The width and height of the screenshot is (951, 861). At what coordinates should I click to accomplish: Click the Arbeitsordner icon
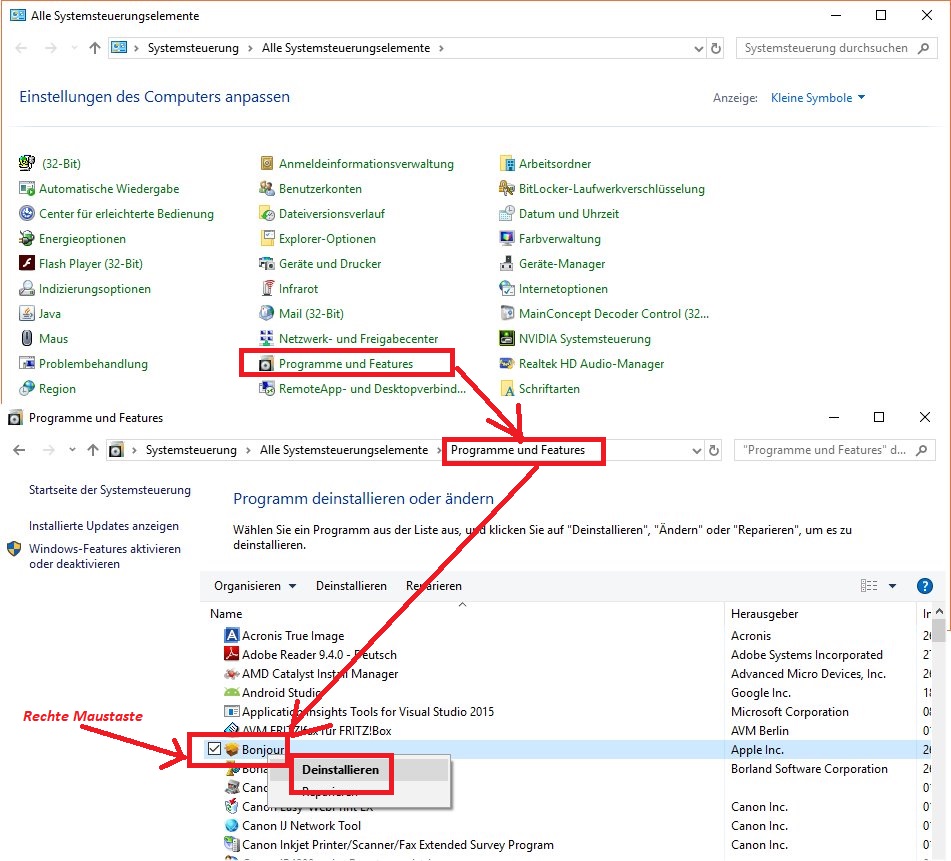(506, 163)
